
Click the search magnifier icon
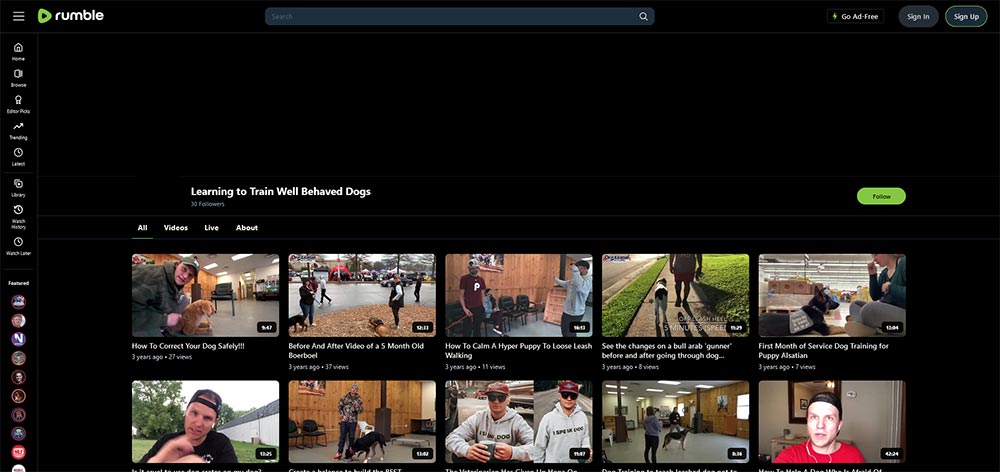click(643, 17)
